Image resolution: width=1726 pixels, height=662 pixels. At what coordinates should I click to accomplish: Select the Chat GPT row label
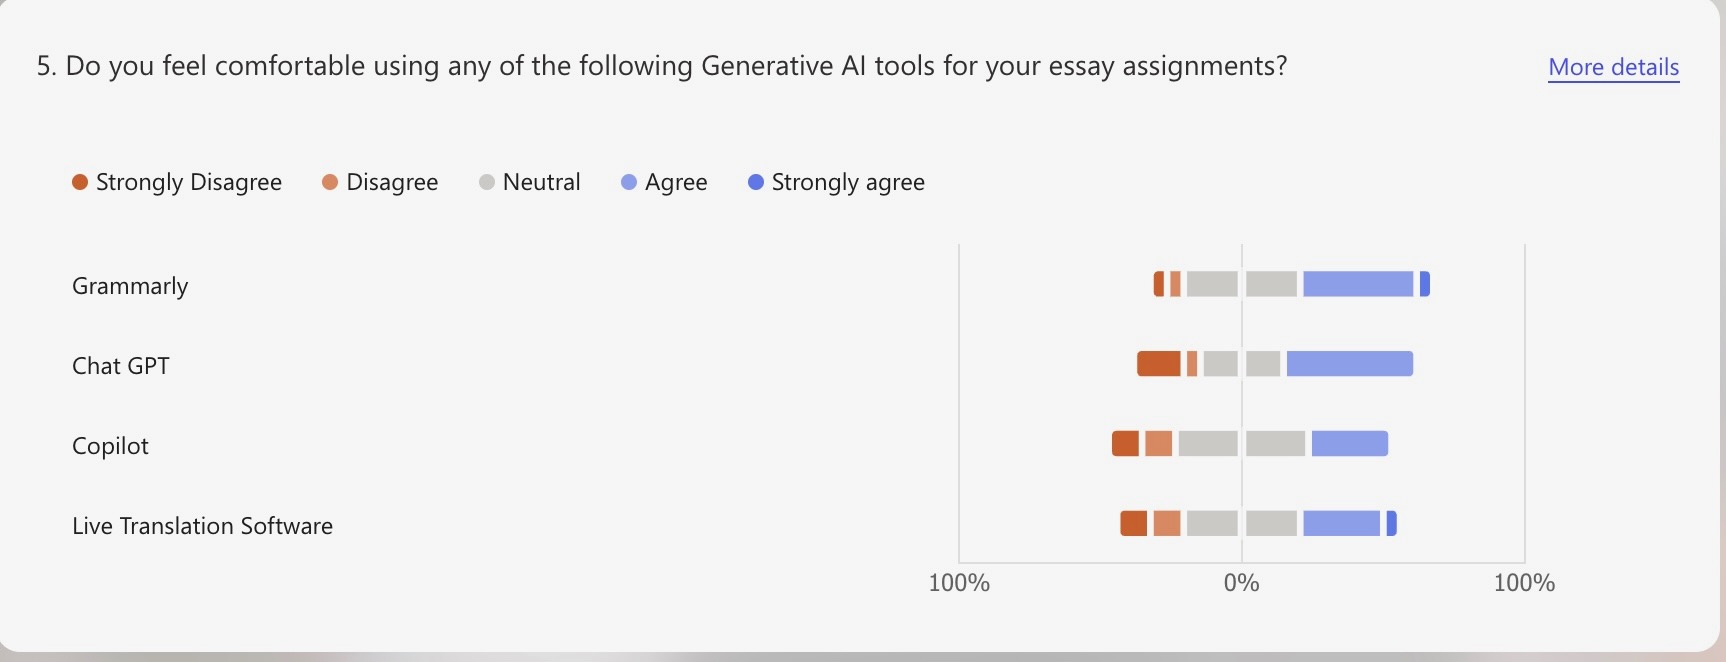121,366
